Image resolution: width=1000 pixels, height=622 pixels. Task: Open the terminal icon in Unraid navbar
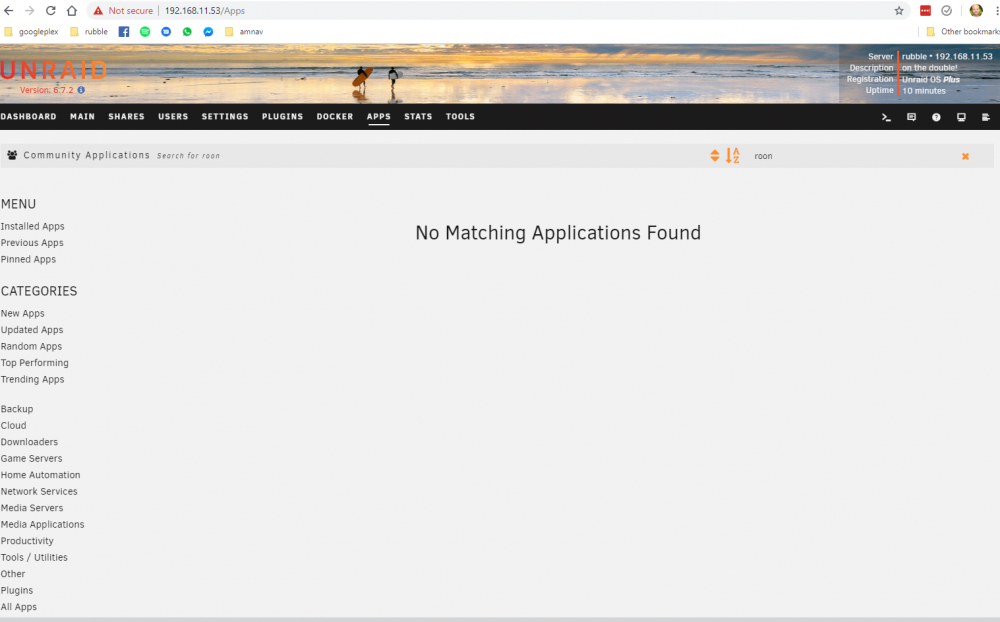[x=886, y=117]
